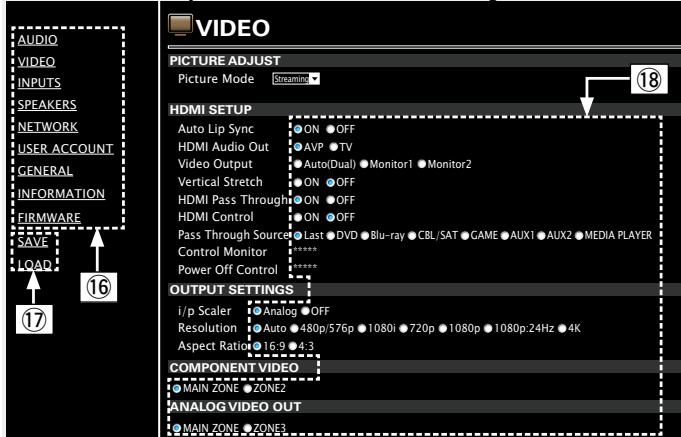Turn HDMI Control OFF
Viewport: 681px width, 437px height.
pos(331,217)
